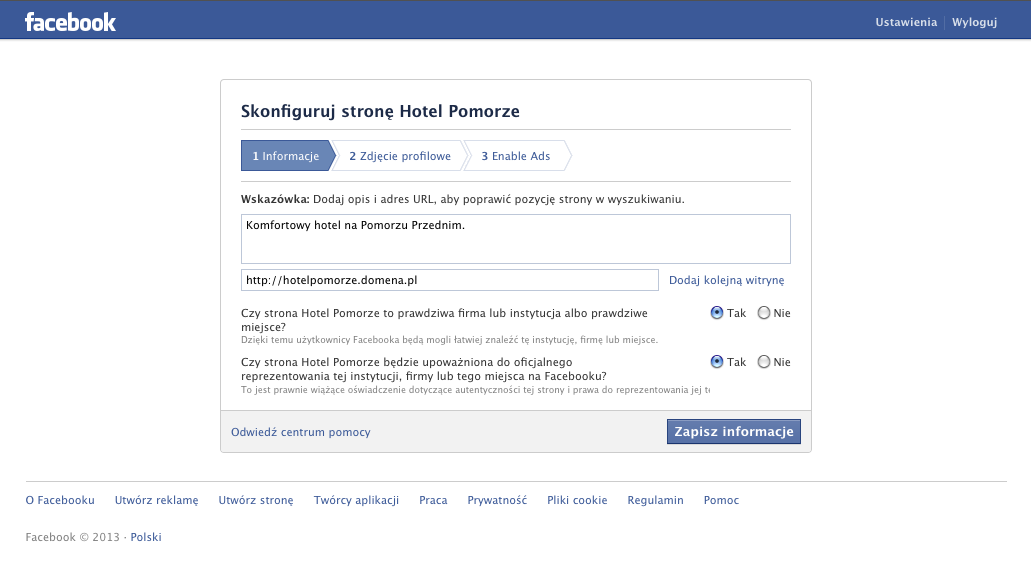This screenshot has height=575, width=1031.
Task: Go to the 3 Enable Ads step
Action: tap(516, 156)
